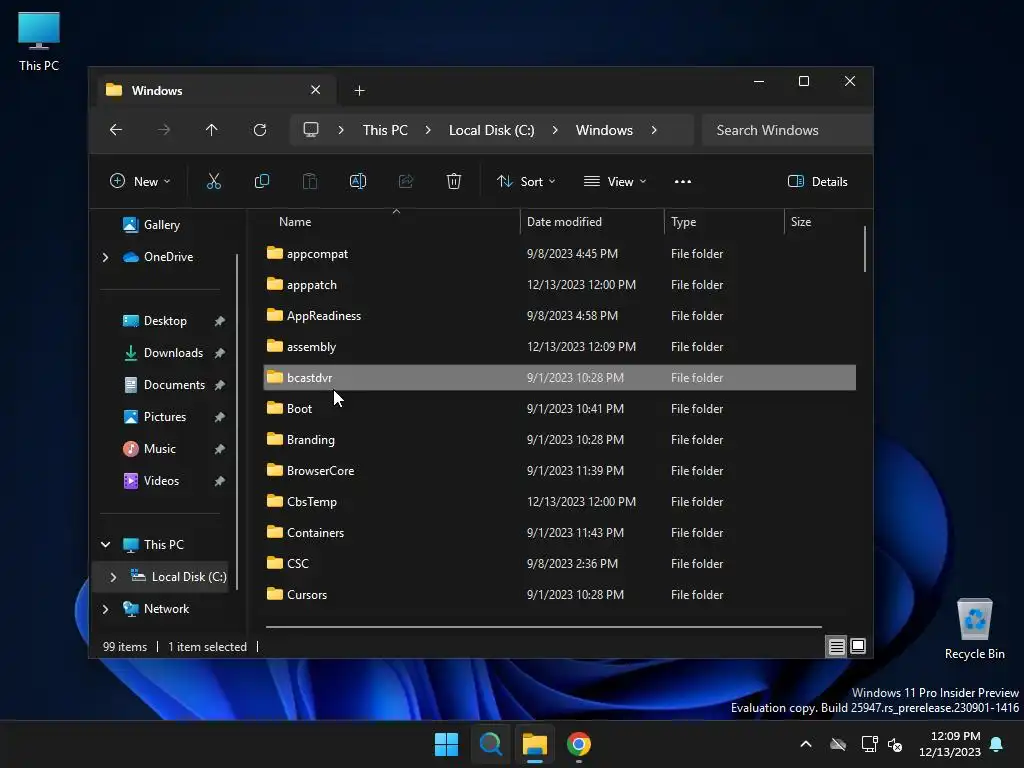Image resolution: width=1024 pixels, height=768 pixels.
Task: Click File Explorer icon on taskbar
Action: tap(534, 744)
